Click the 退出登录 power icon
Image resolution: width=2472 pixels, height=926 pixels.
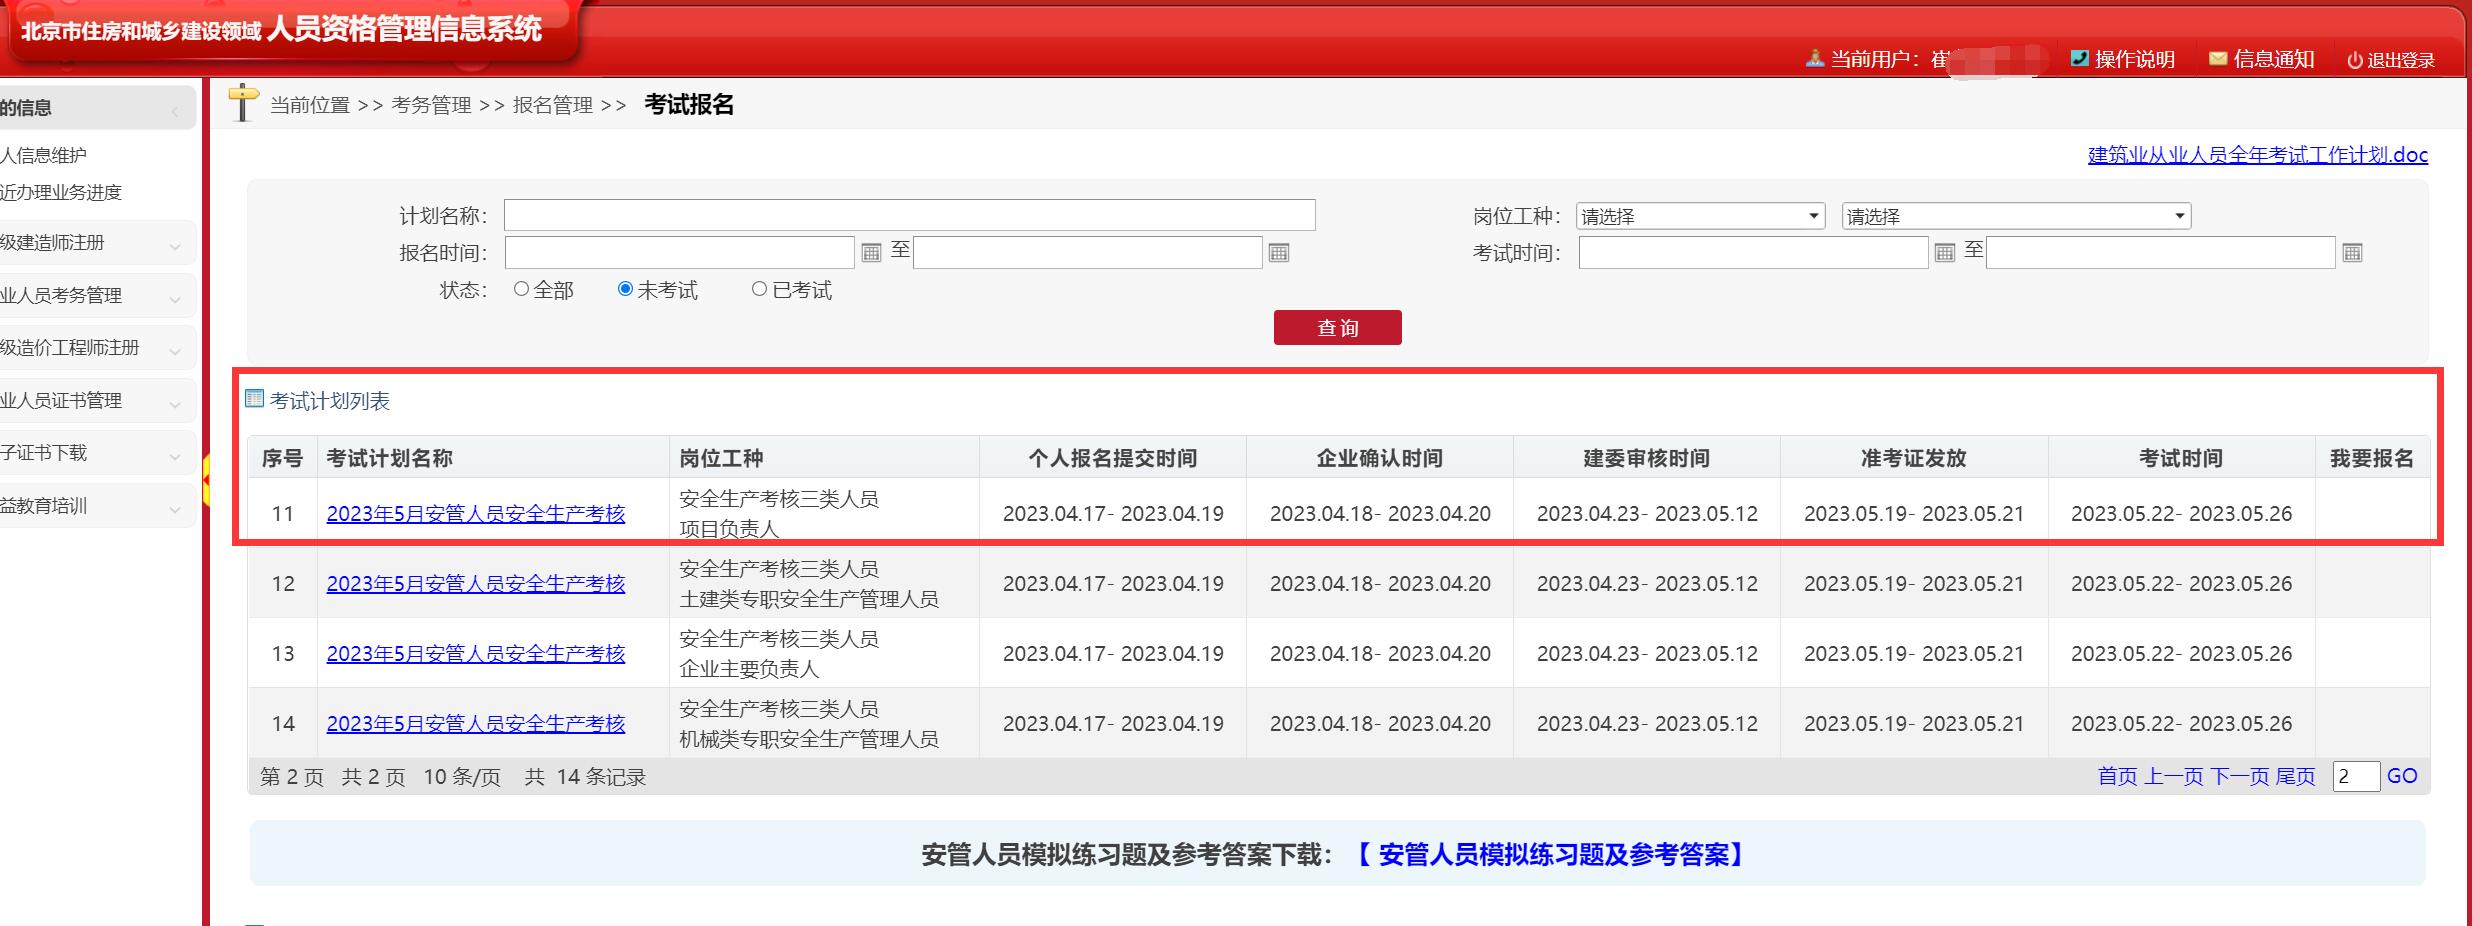pos(2355,59)
